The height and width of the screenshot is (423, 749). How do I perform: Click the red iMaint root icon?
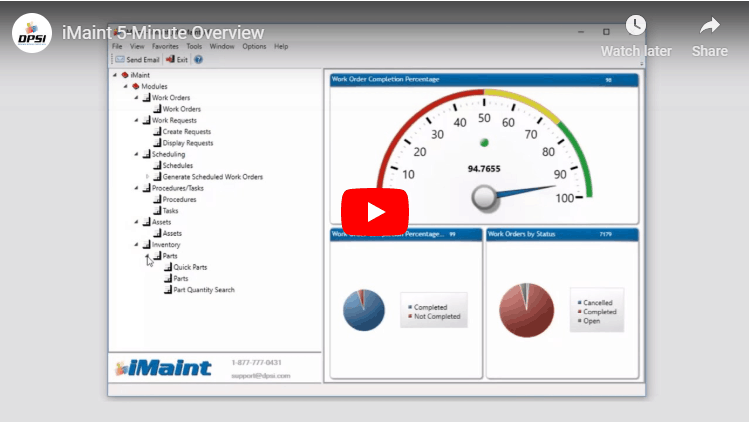pyautogui.click(x=125, y=75)
